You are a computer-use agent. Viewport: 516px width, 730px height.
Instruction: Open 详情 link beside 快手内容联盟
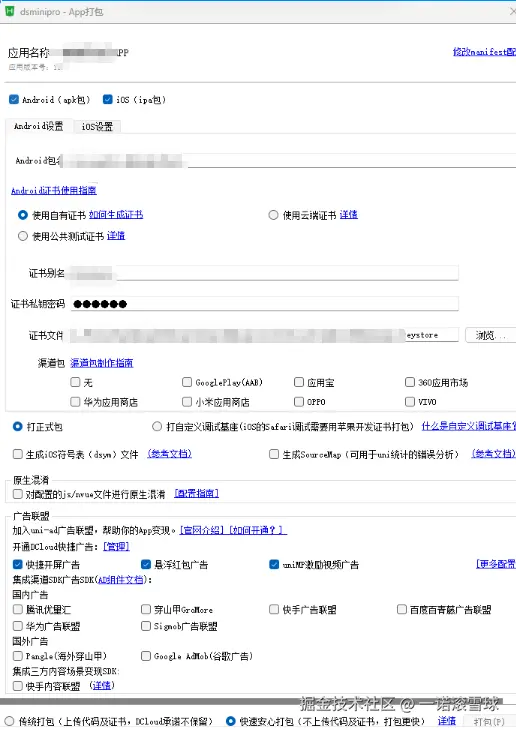[x=102, y=685]
